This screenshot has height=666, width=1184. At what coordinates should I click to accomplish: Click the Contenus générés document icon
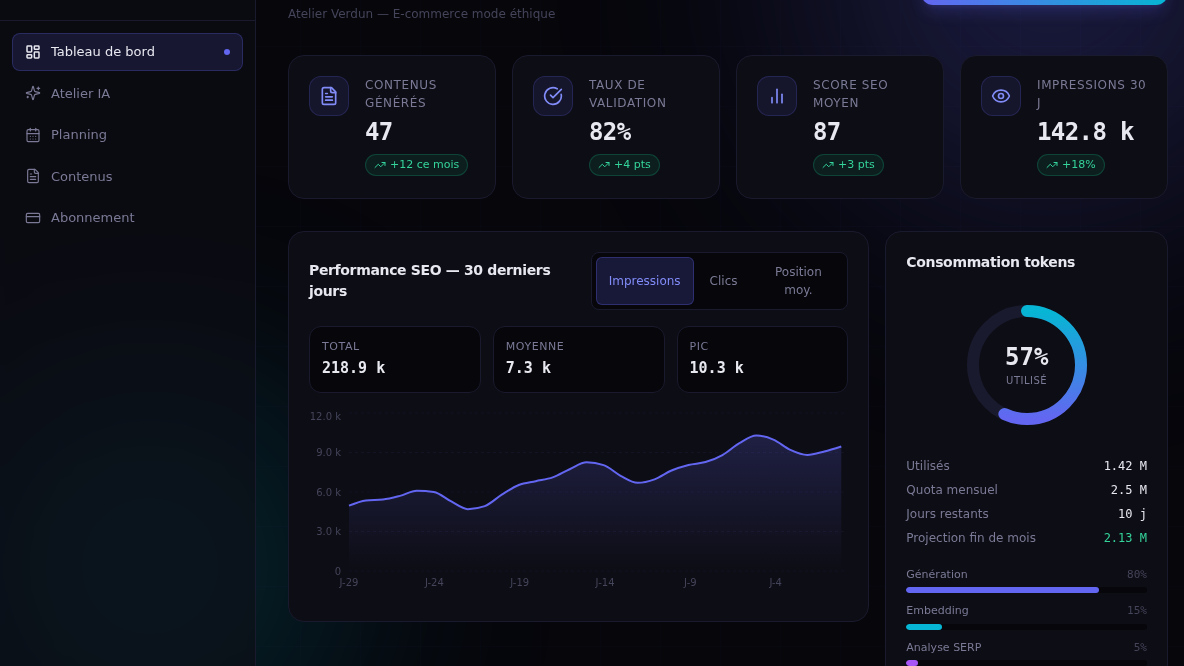[328, 96]
